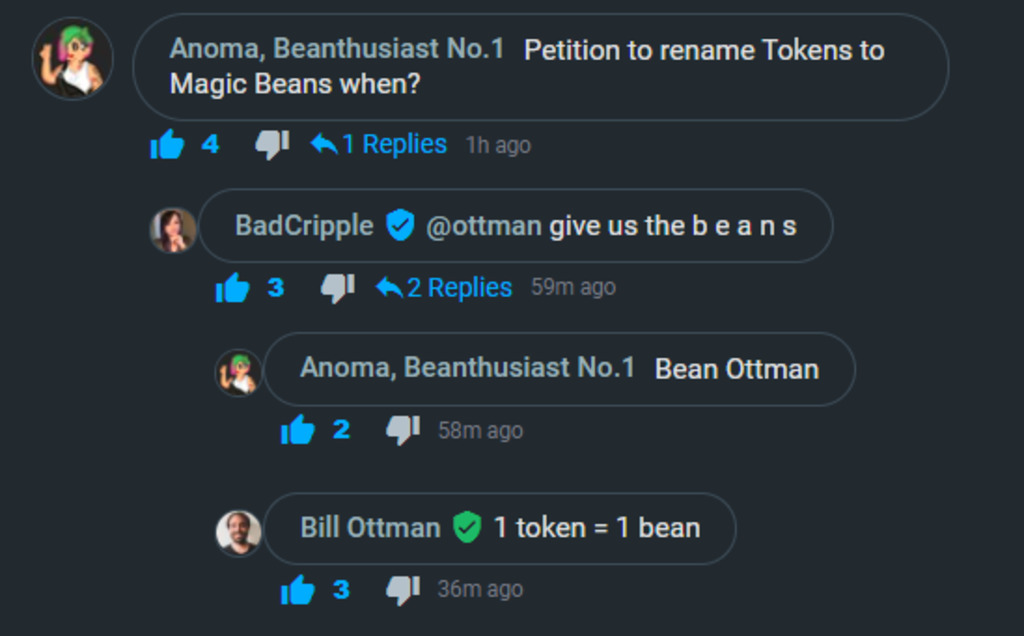Image resolution: width=1024 pixels, height=636 pixels.
Task: Expand 1 Replies under the petition comment
Action: pos(379,144)
